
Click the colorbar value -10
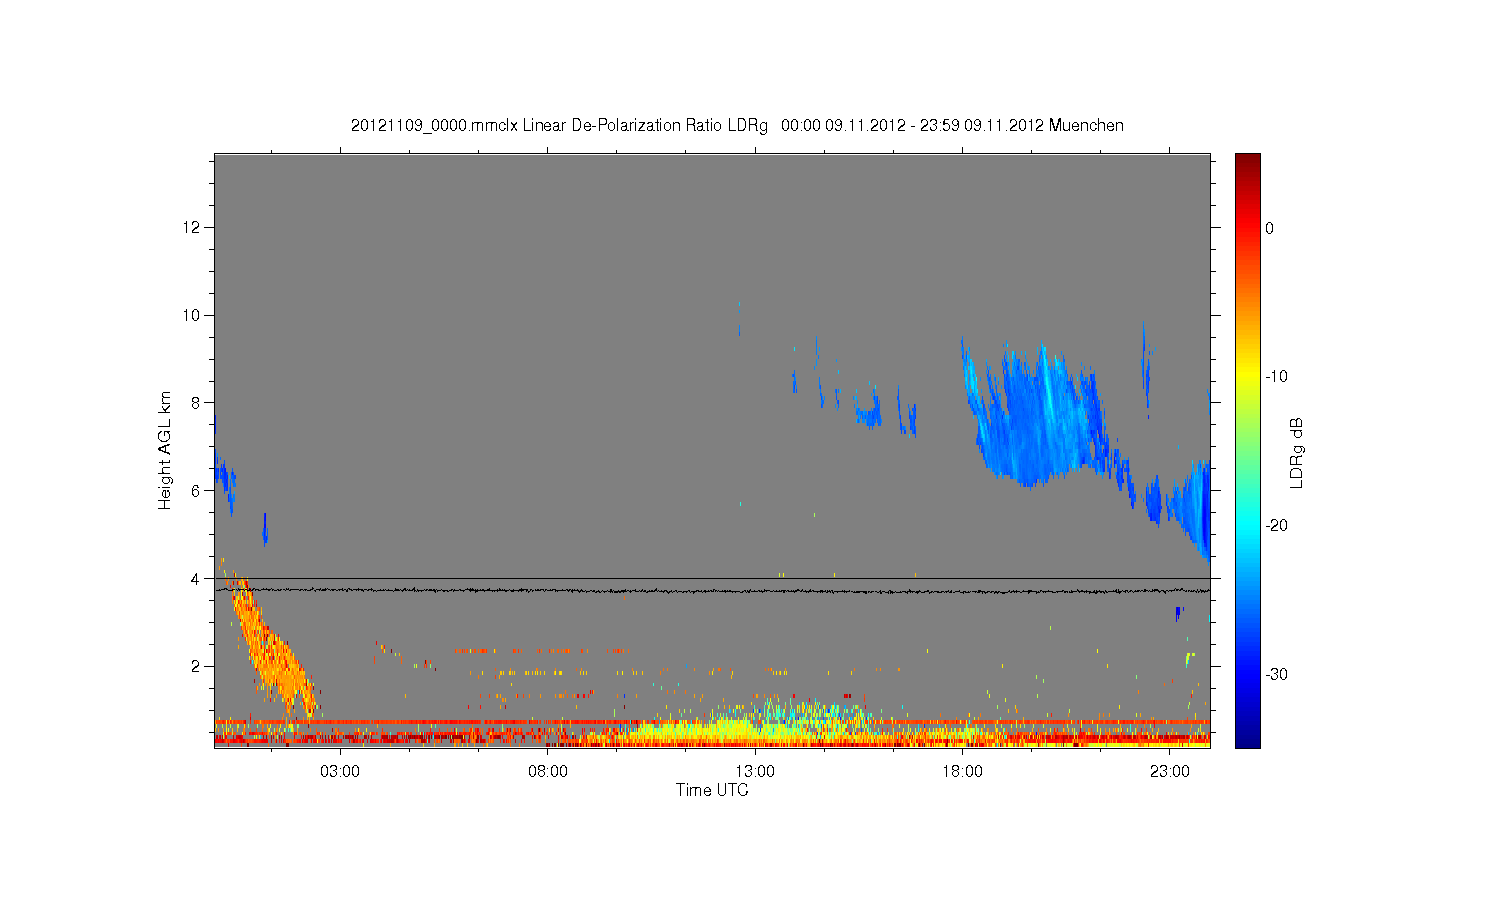(x=1276, y=377)
